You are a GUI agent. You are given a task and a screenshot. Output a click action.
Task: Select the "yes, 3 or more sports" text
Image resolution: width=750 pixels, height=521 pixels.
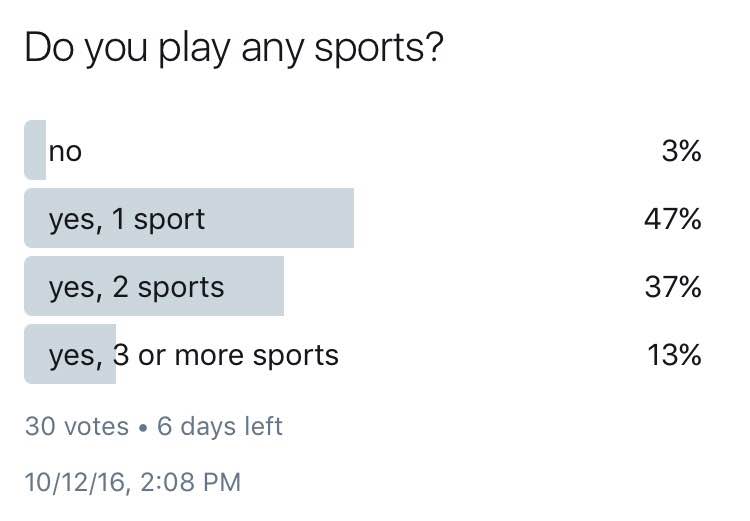[x=194, y=355]
